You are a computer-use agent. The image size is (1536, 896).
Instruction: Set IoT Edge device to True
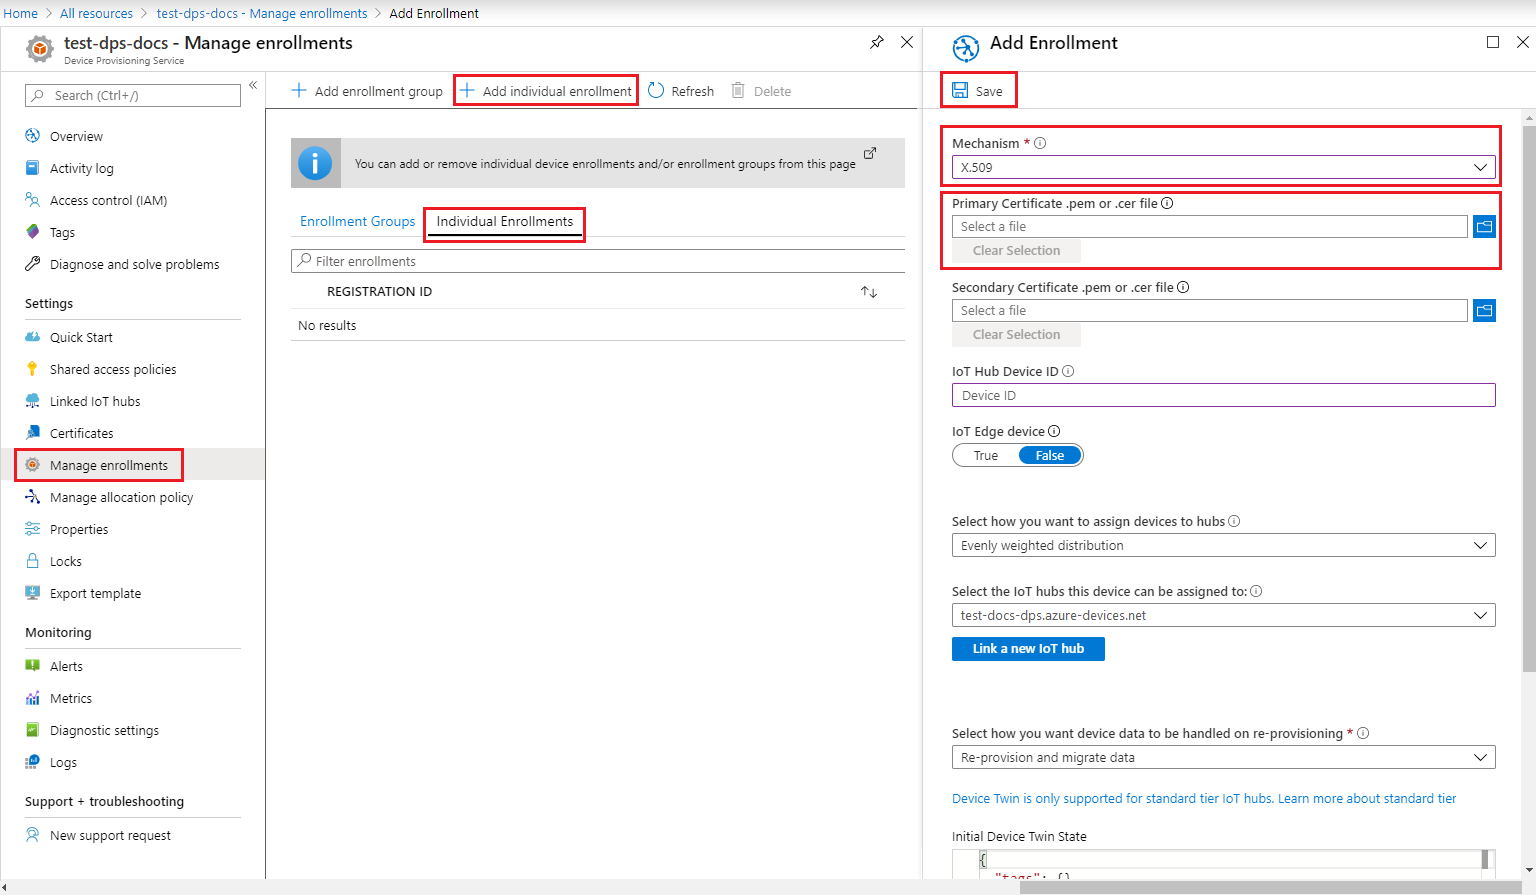pyautogui.click(x=986, y=455)
